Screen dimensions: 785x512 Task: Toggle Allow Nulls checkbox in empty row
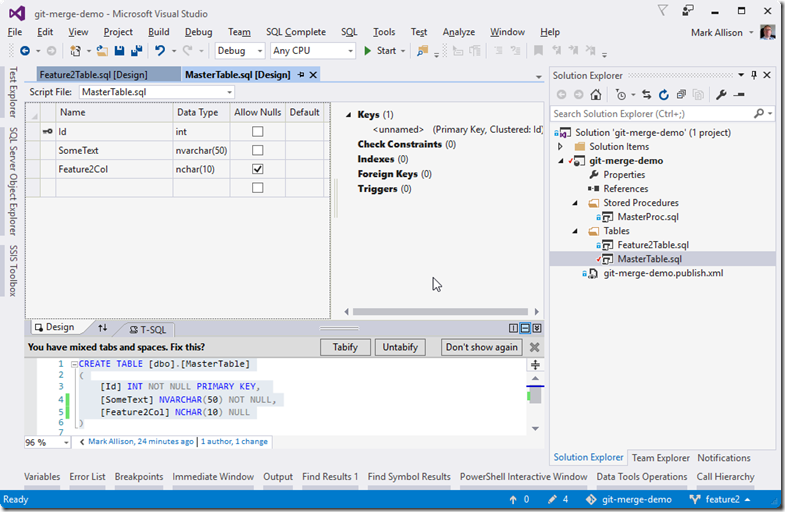point(257,188)
